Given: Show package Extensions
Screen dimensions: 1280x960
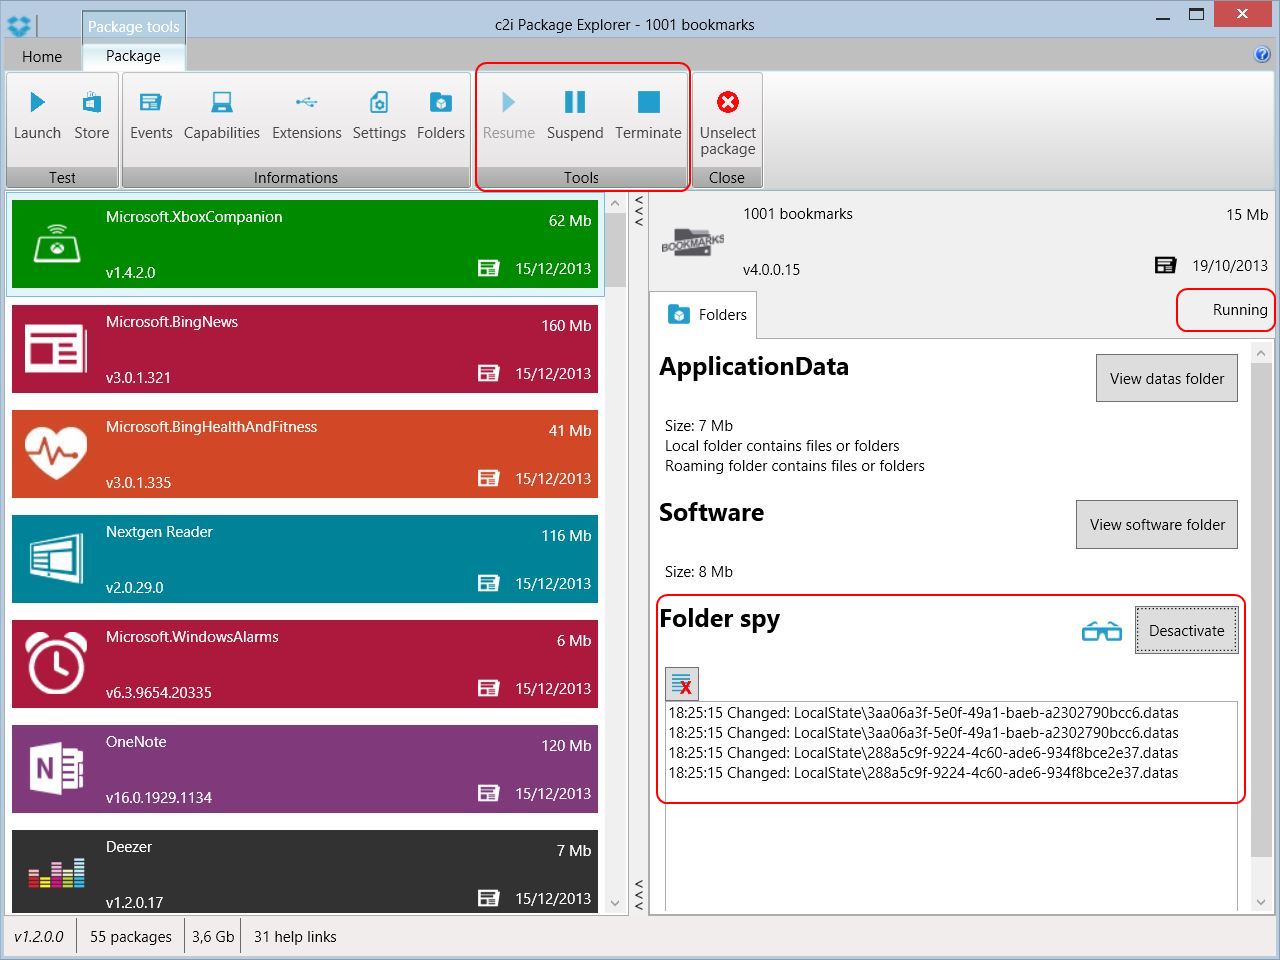Looking at the screenshot, I should coord(306,115).
